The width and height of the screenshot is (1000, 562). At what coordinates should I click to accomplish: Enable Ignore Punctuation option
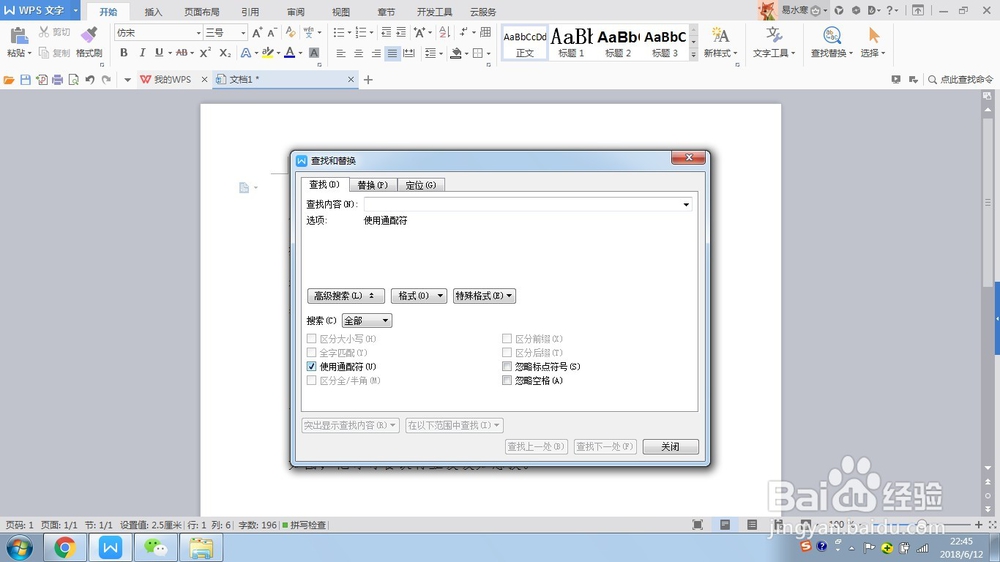pos(507,367)
